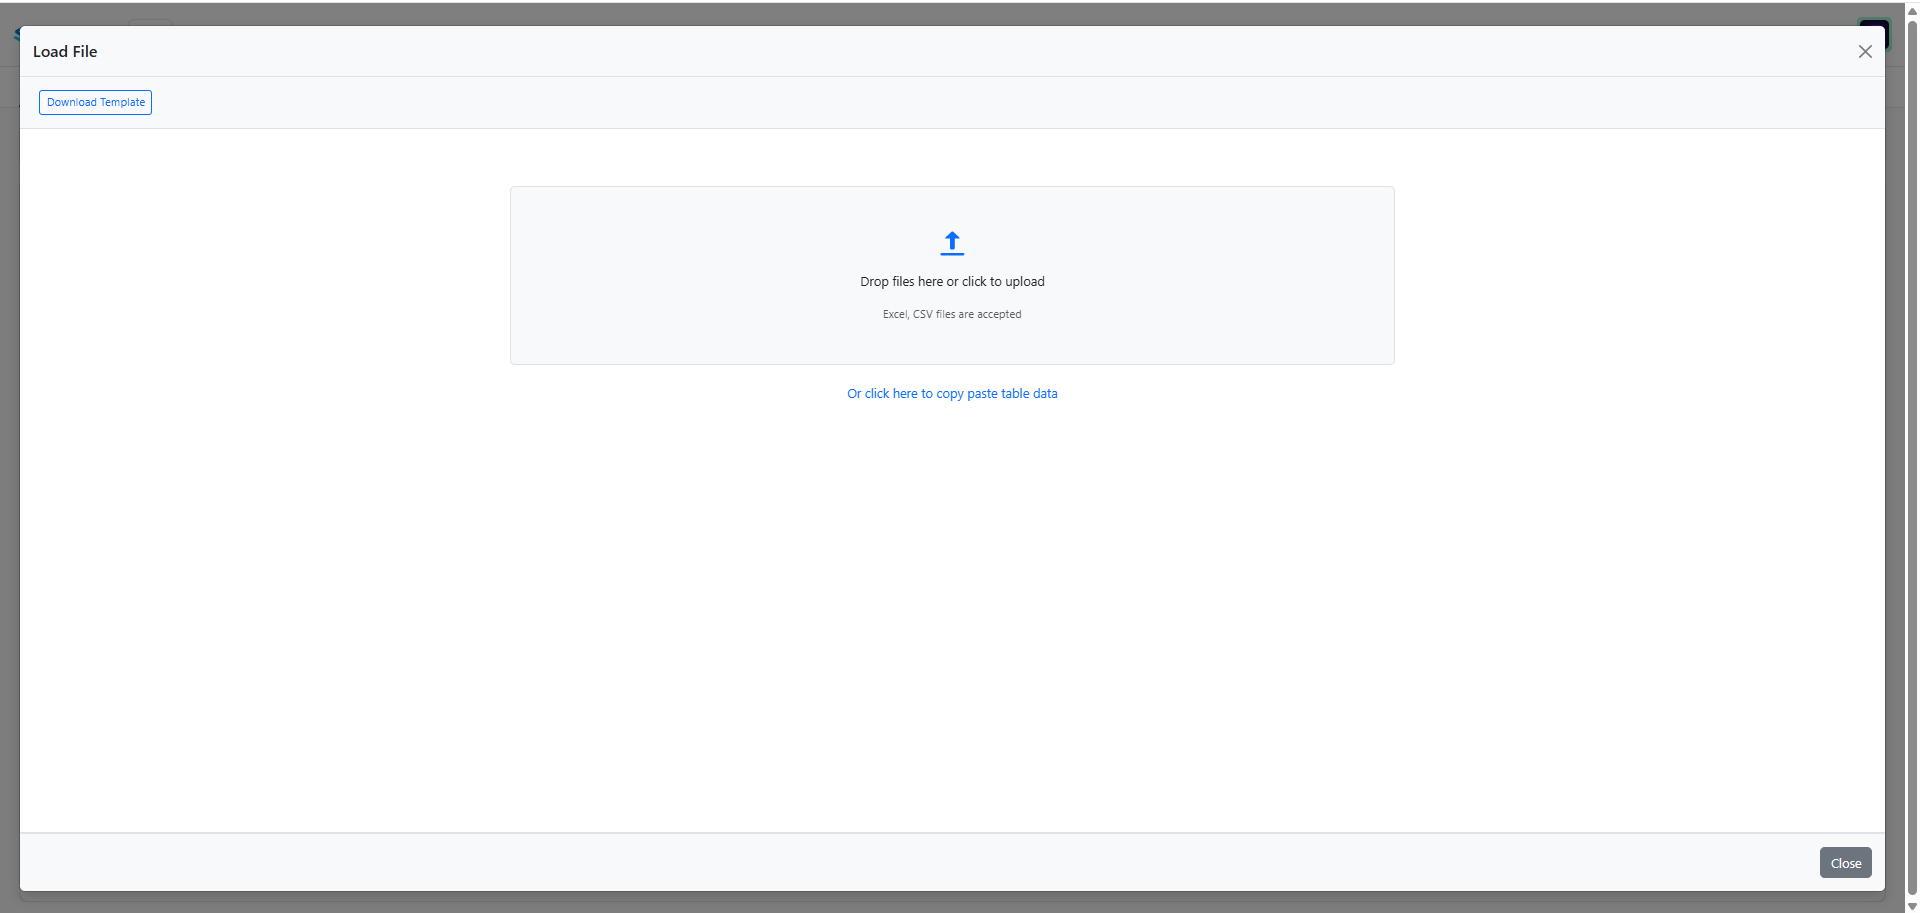
Task: Click the Download Template button
Action: 95,102
